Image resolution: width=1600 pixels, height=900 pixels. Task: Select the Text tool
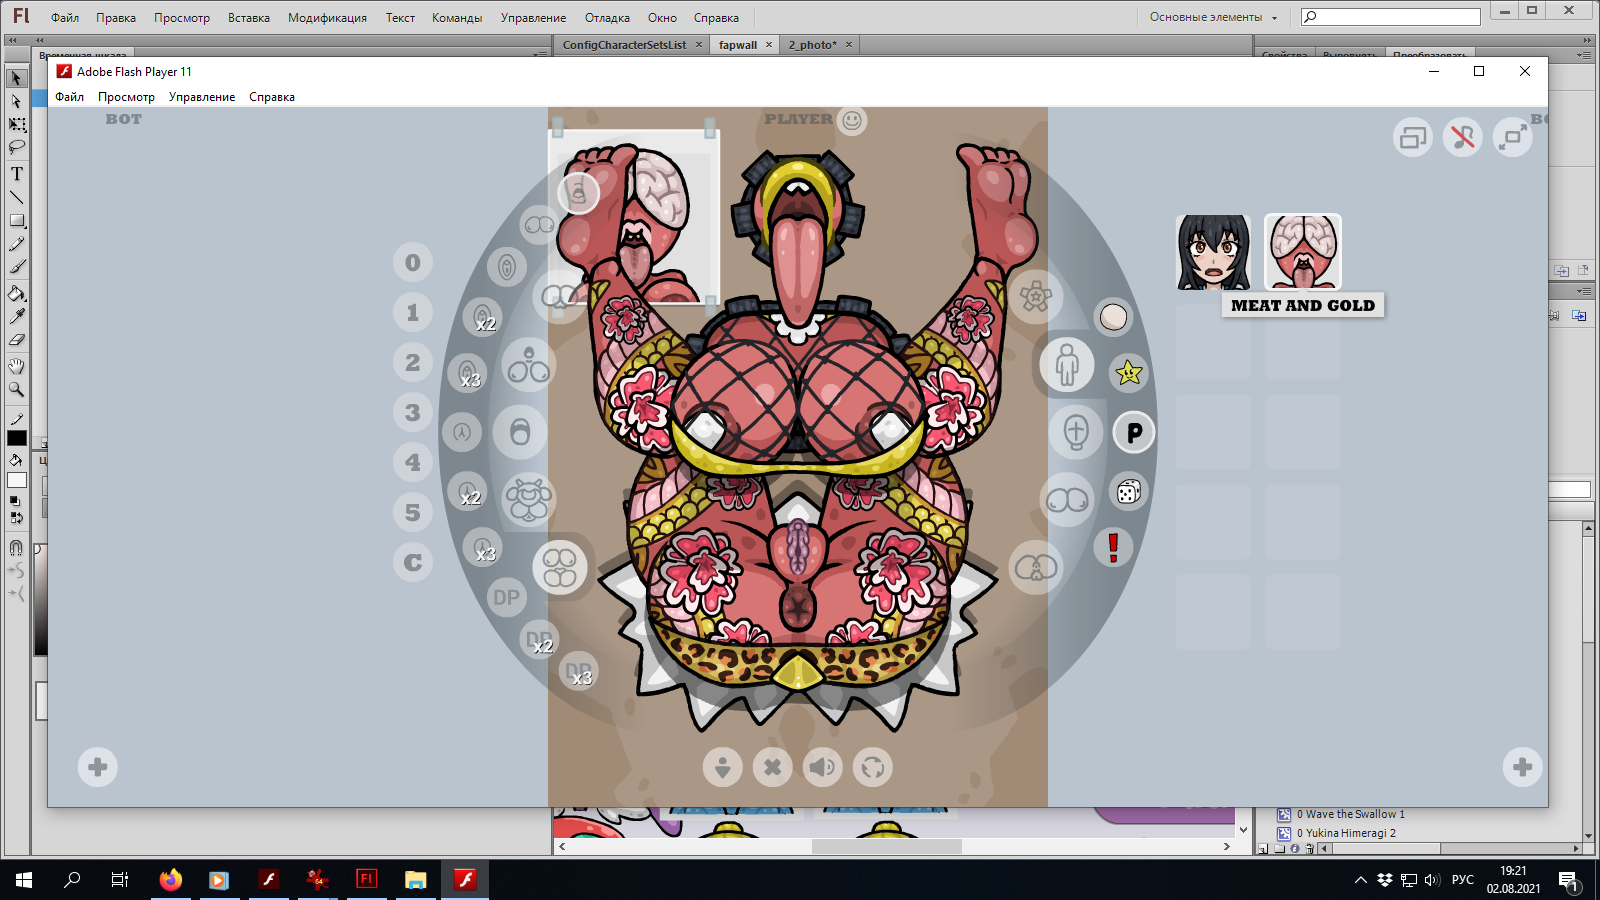tap(16, 174)
